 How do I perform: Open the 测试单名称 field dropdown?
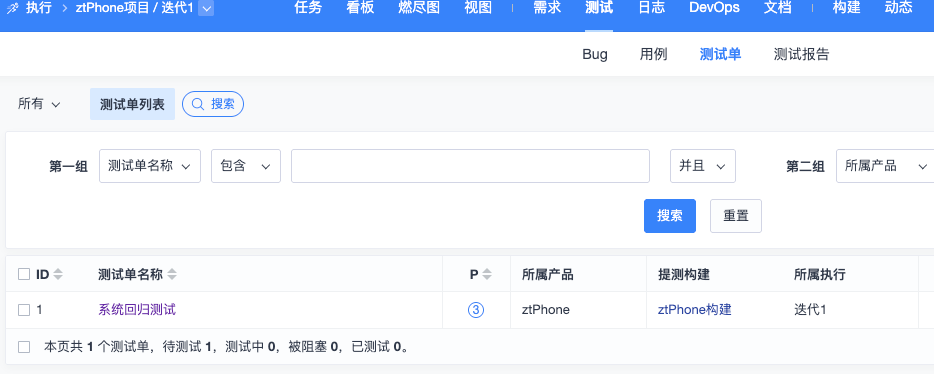click(x=150, y=166)
